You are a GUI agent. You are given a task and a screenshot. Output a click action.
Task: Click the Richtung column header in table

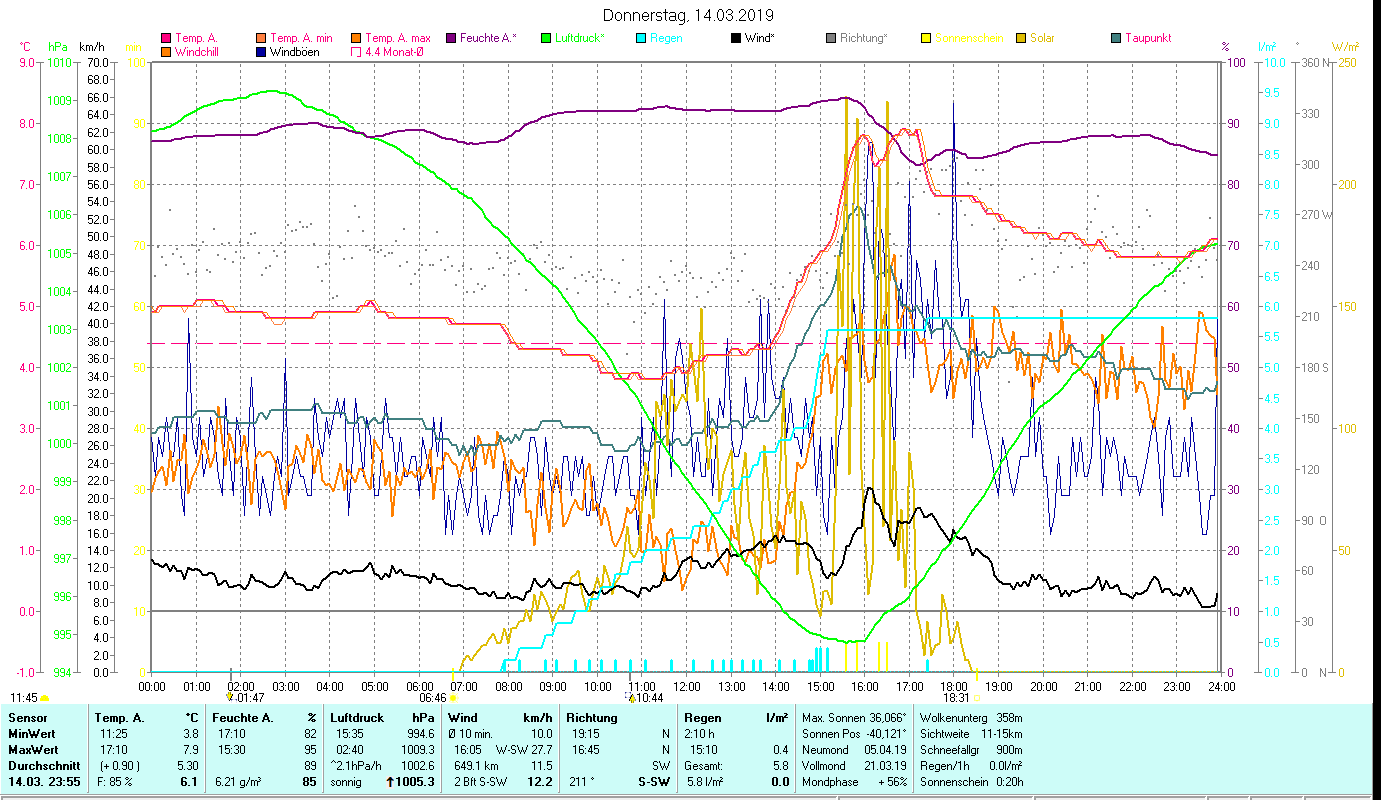[594, 718]
